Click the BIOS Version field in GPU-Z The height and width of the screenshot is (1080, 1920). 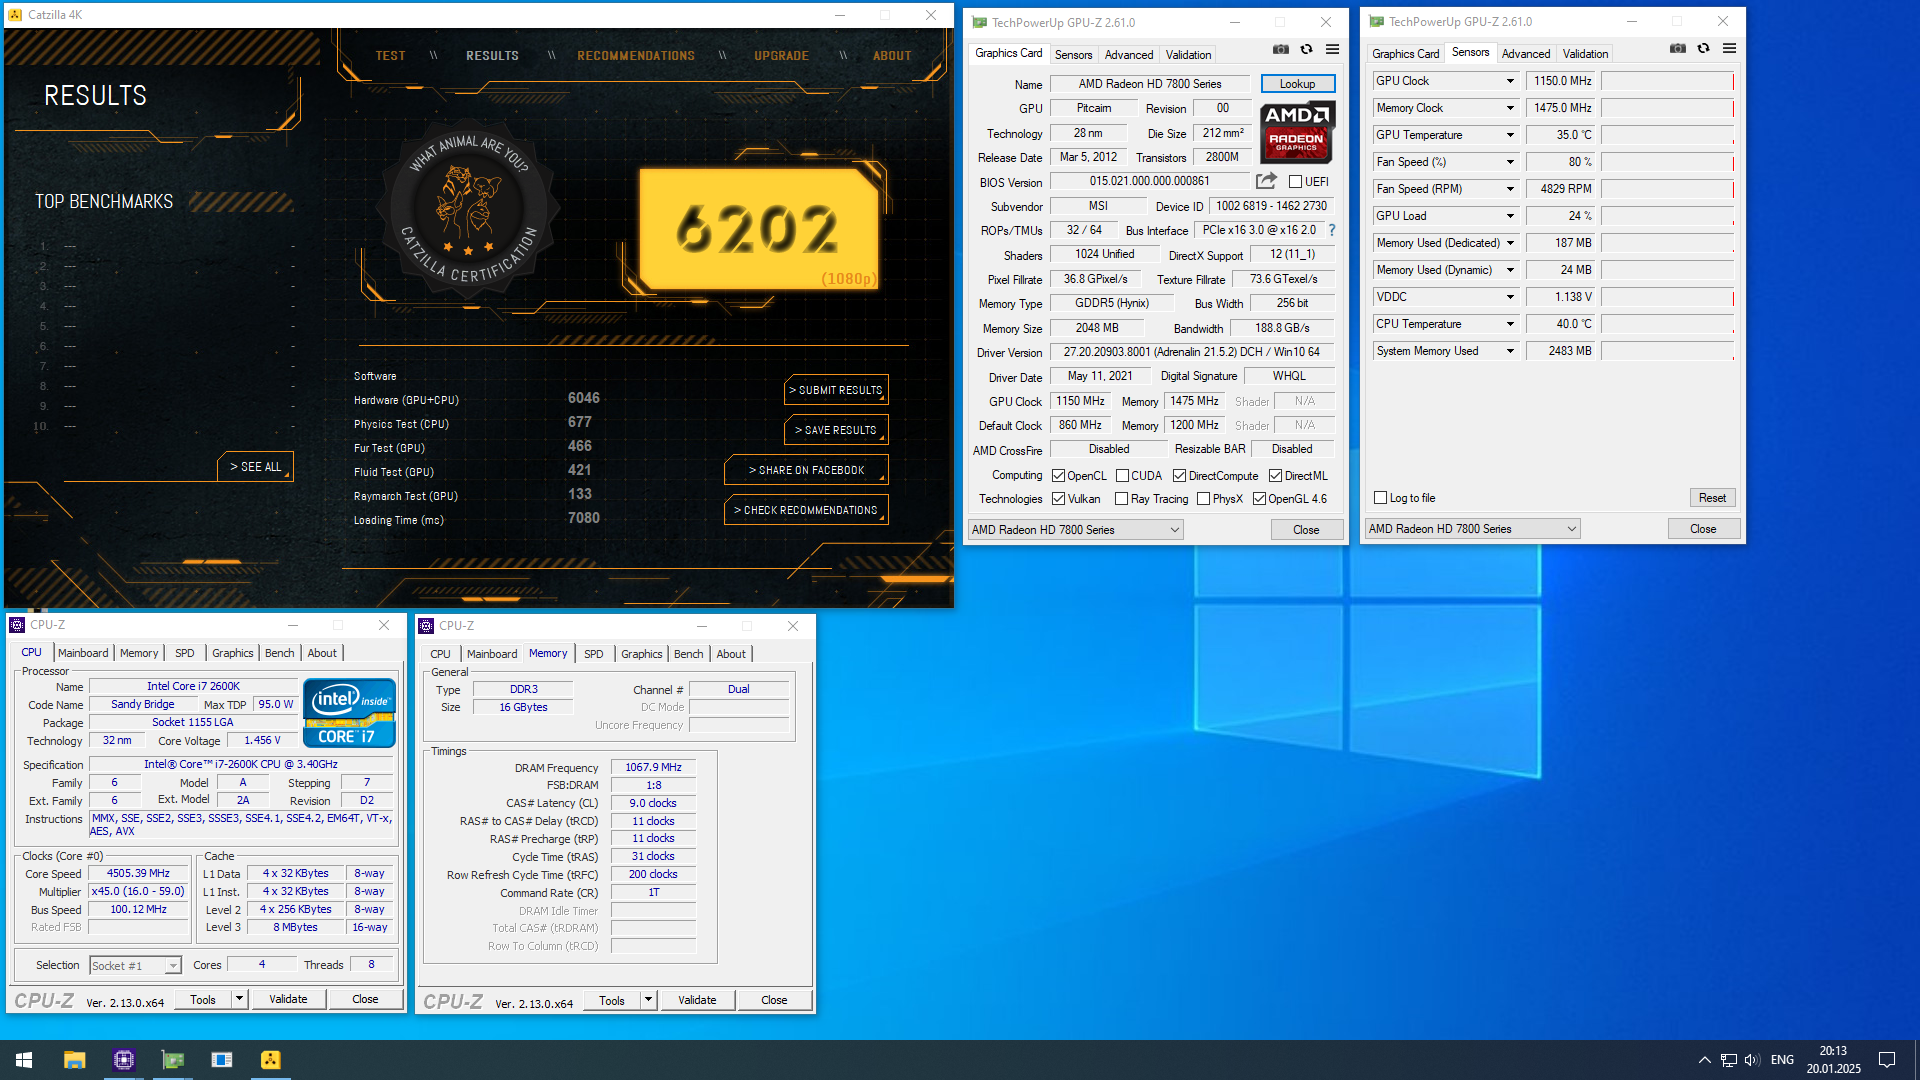tap(1150, 181)
